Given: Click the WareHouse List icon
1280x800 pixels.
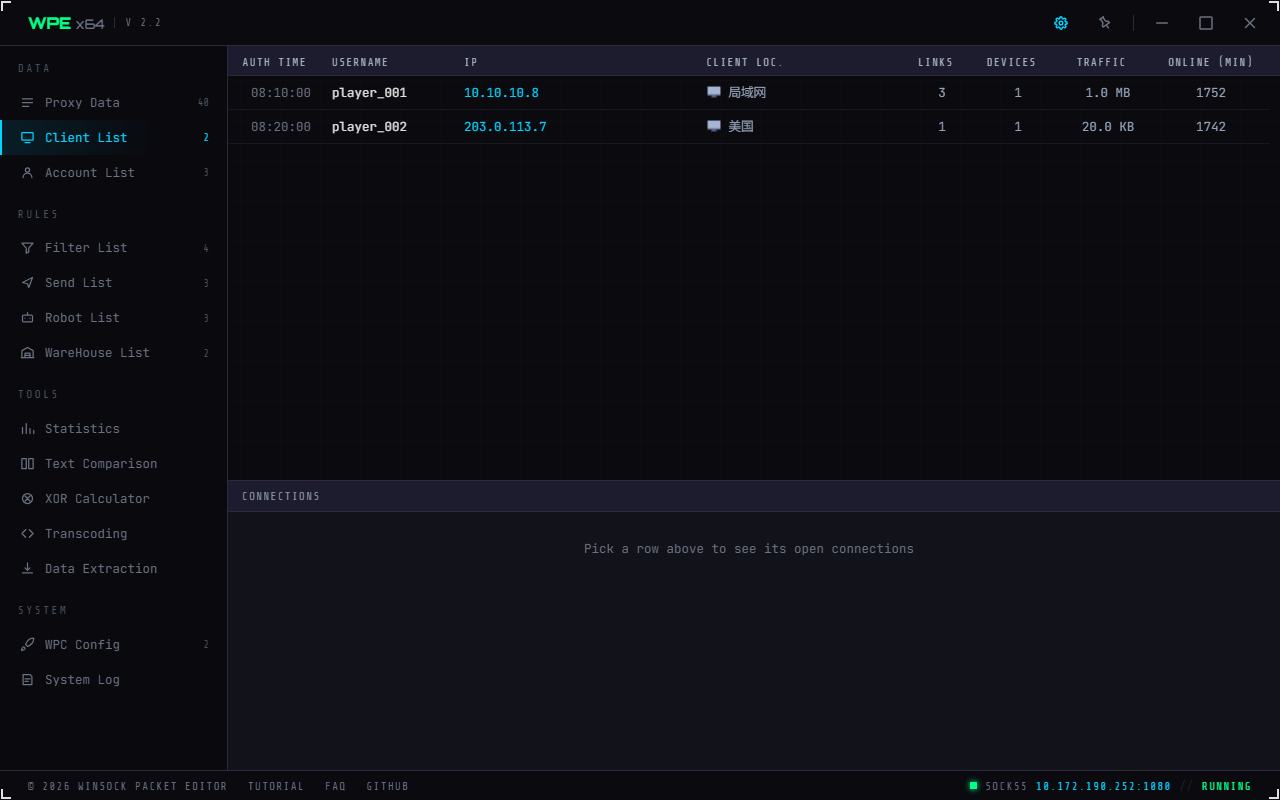Looking at the screenshot, I should [28, 353].
